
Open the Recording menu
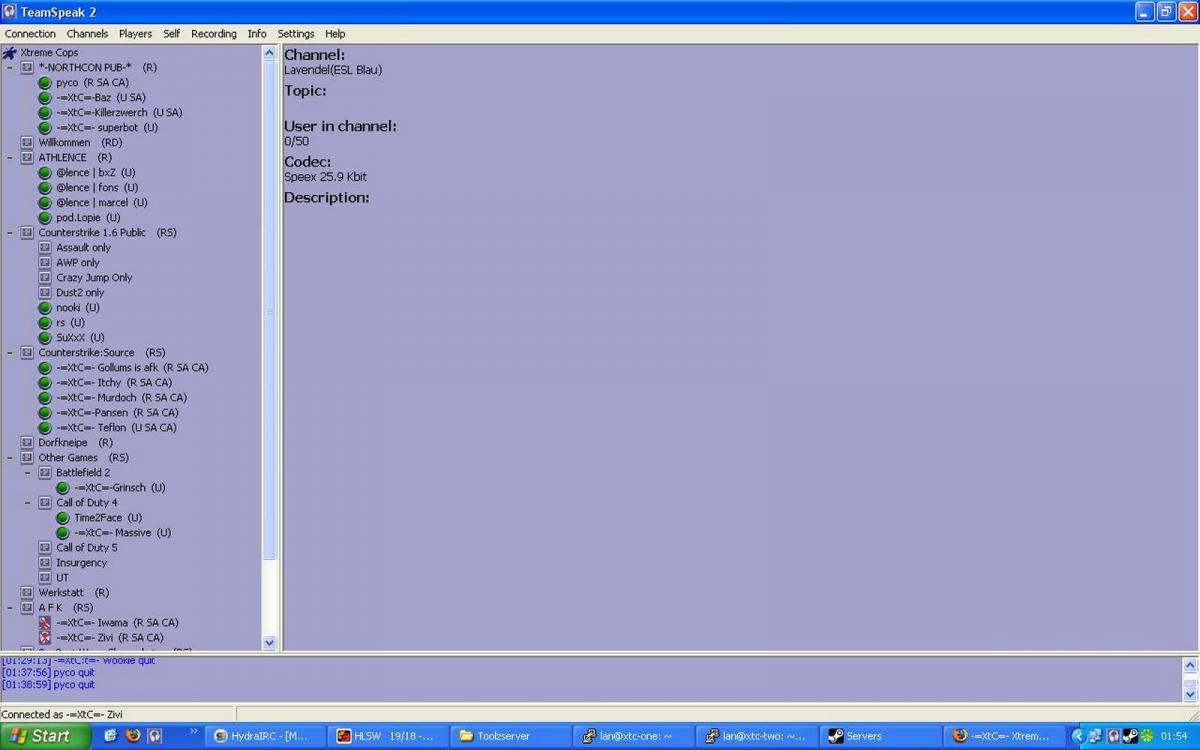coord(214,34)
